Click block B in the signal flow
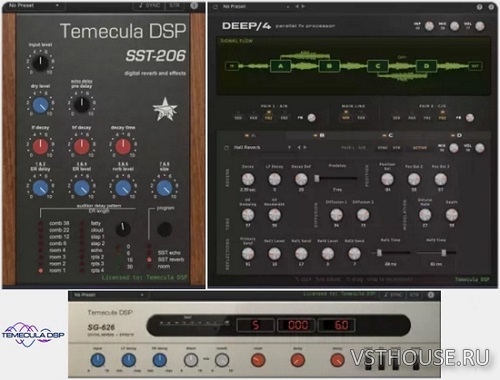Viewport: 500px width, 380px height. pos(329,66)
